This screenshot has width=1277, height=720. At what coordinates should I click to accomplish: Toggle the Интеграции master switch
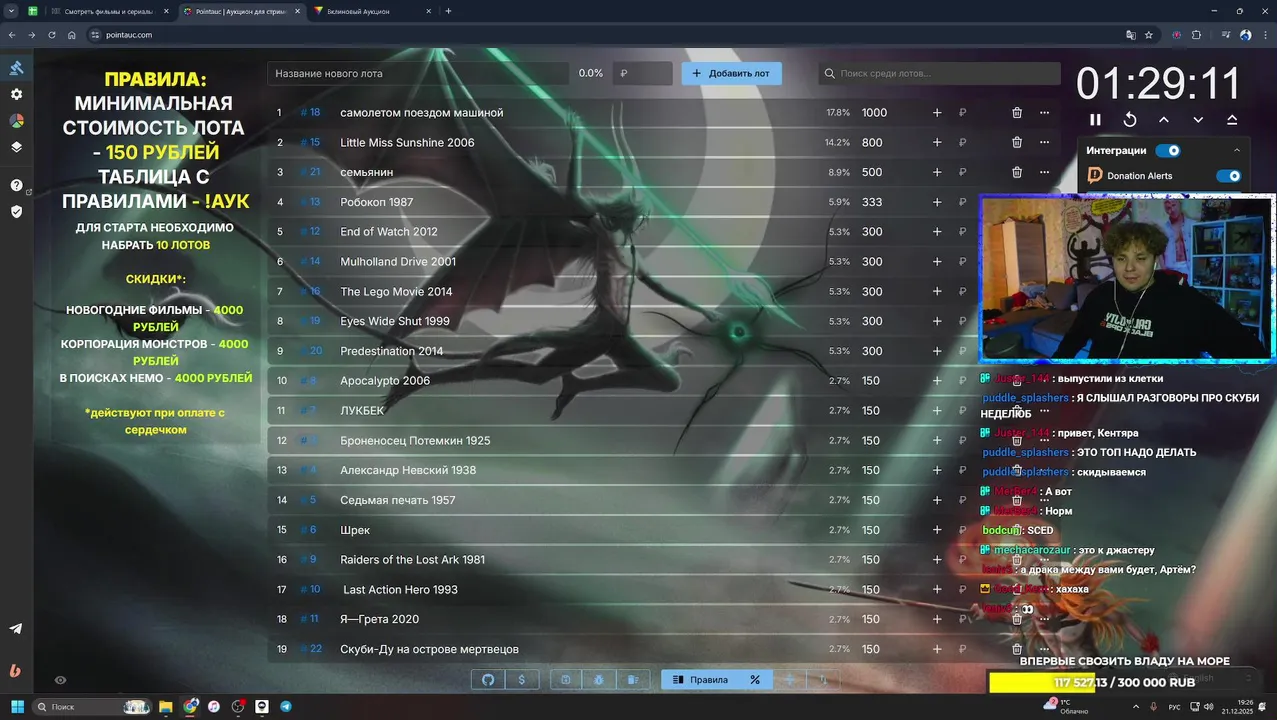pyautogui.click(x=1168, y=151)
